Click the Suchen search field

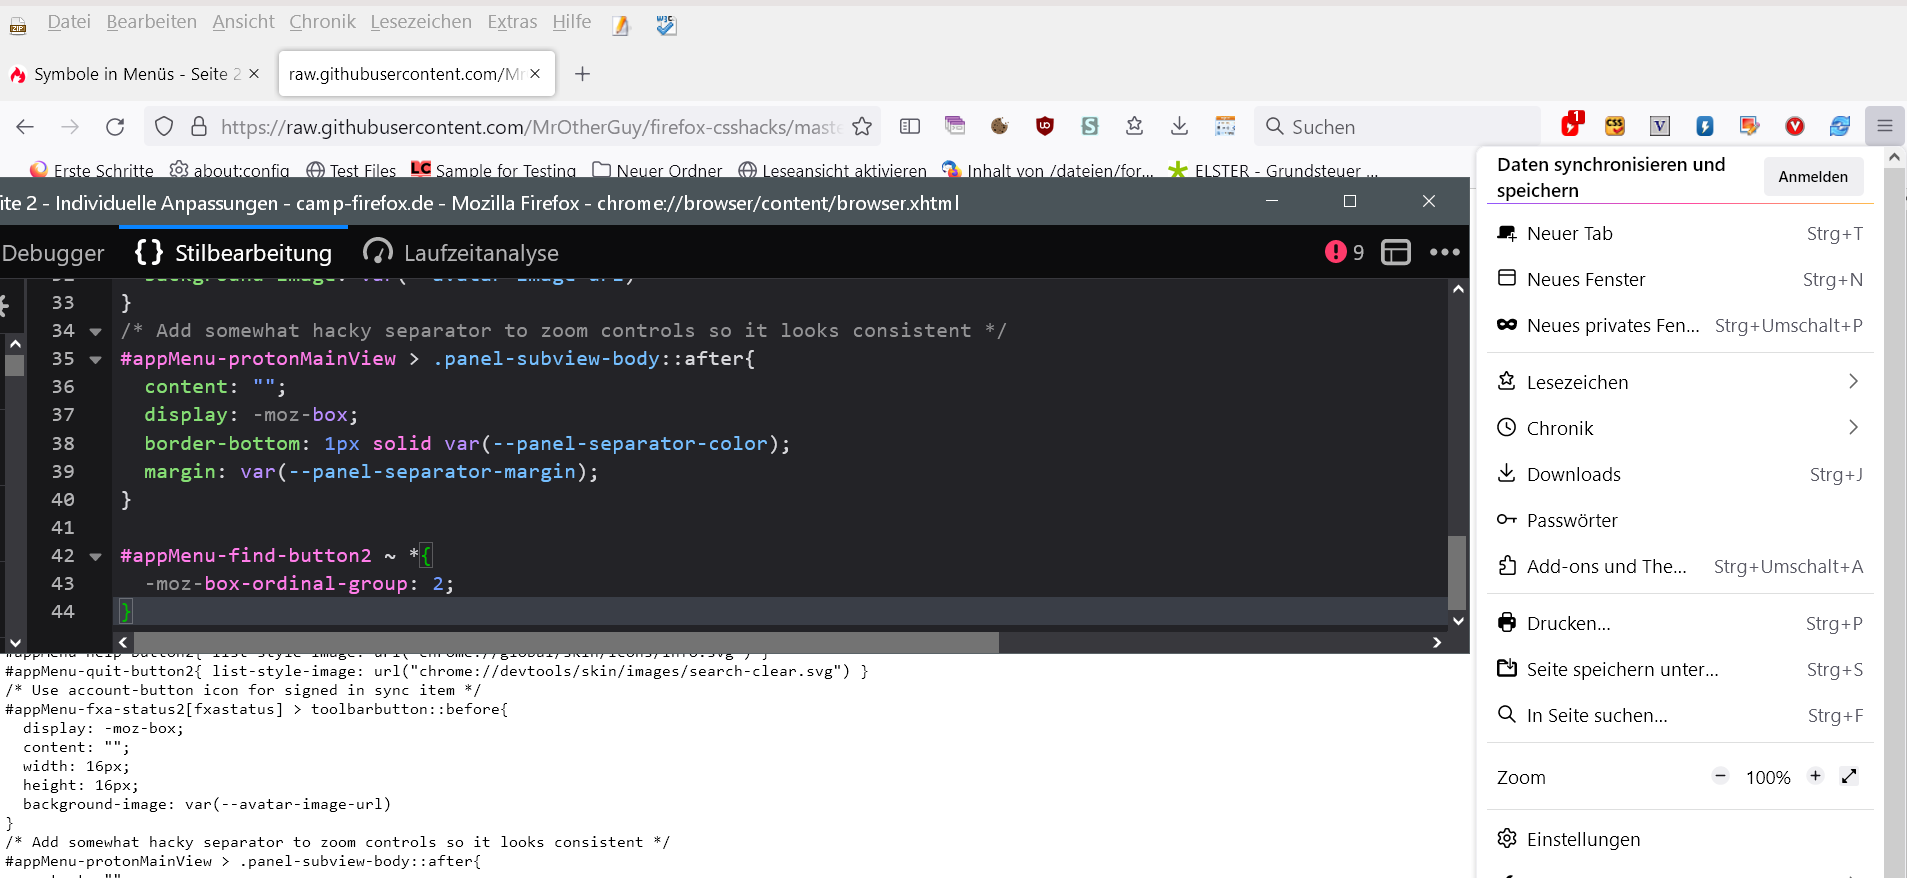pos(1400,127)
